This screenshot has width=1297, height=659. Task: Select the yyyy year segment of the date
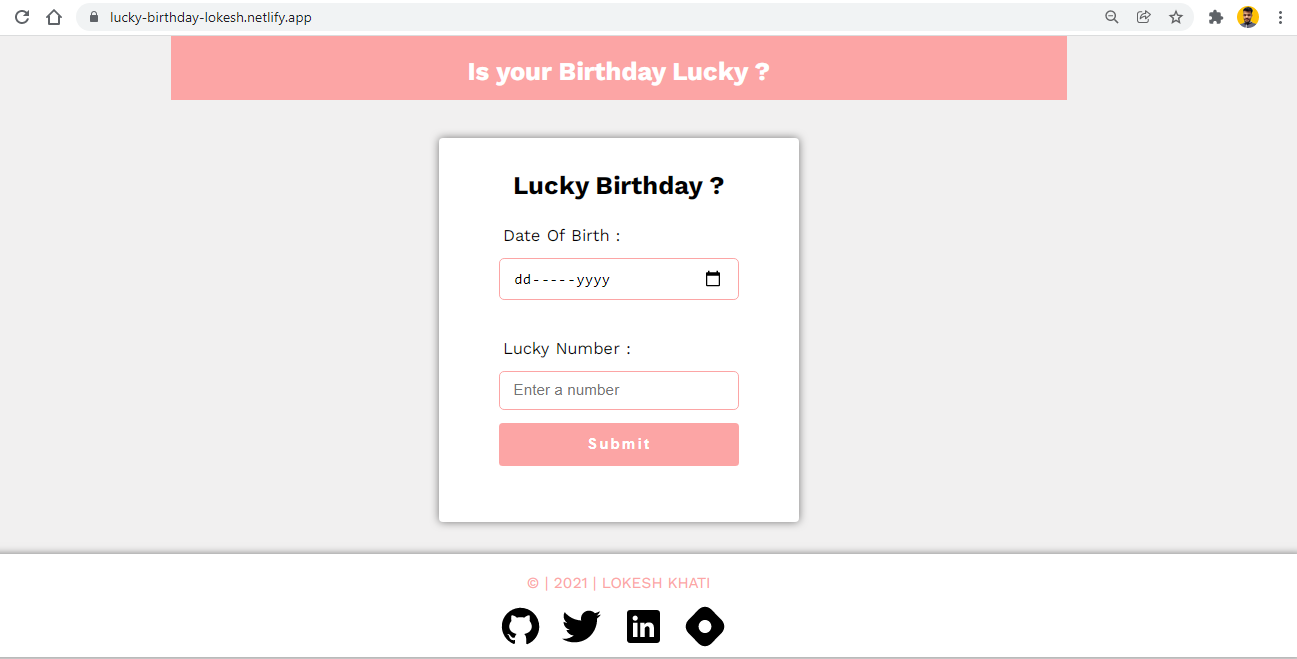[x=593, y=280]
